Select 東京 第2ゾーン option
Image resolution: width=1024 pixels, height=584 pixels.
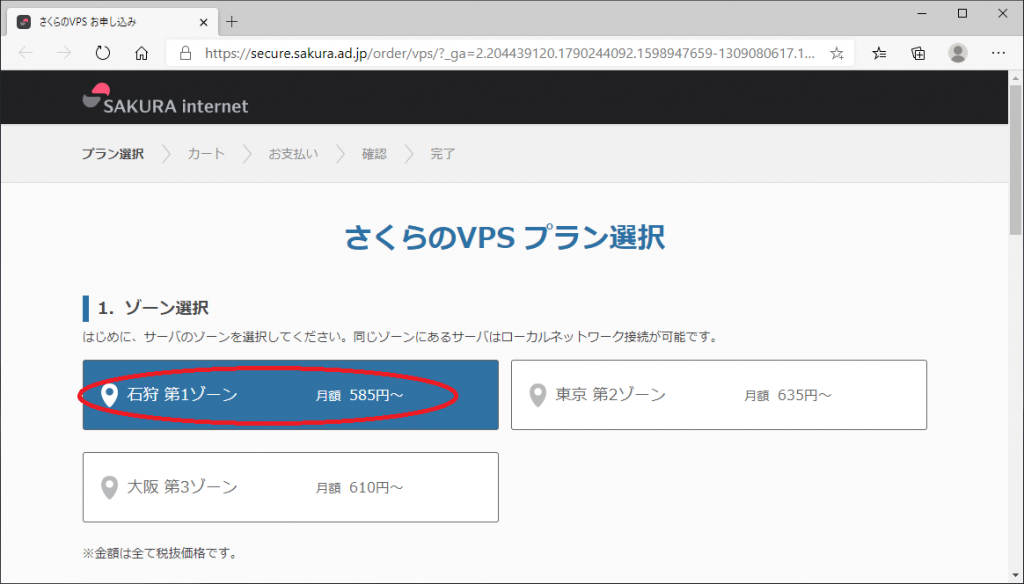(x=718, y=395)
